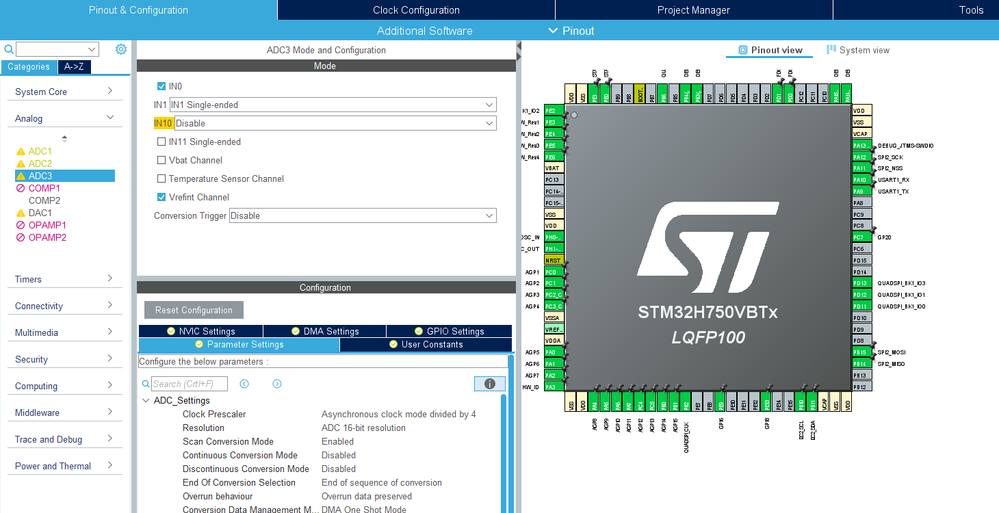
Task: Click the Clock Prescaler value
Action: tap(398, 414)
